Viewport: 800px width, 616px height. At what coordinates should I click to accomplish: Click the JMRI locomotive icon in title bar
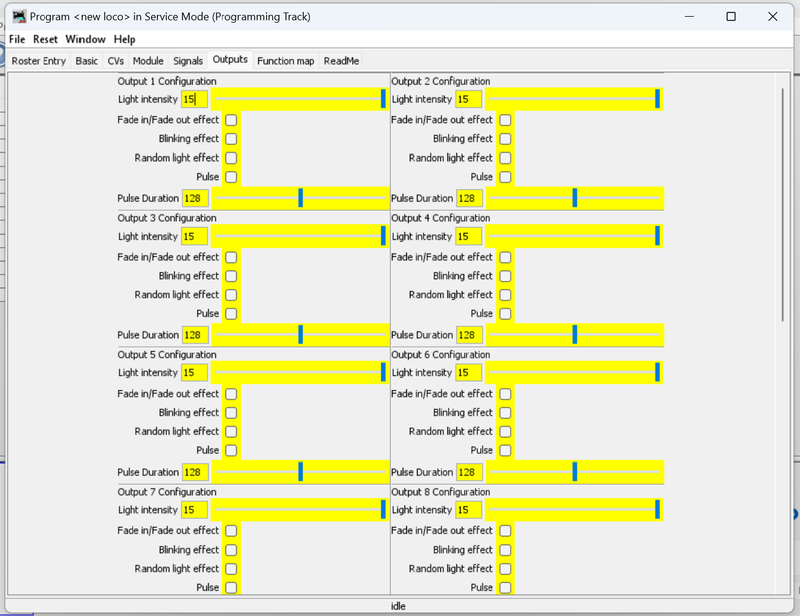point(19,16)
